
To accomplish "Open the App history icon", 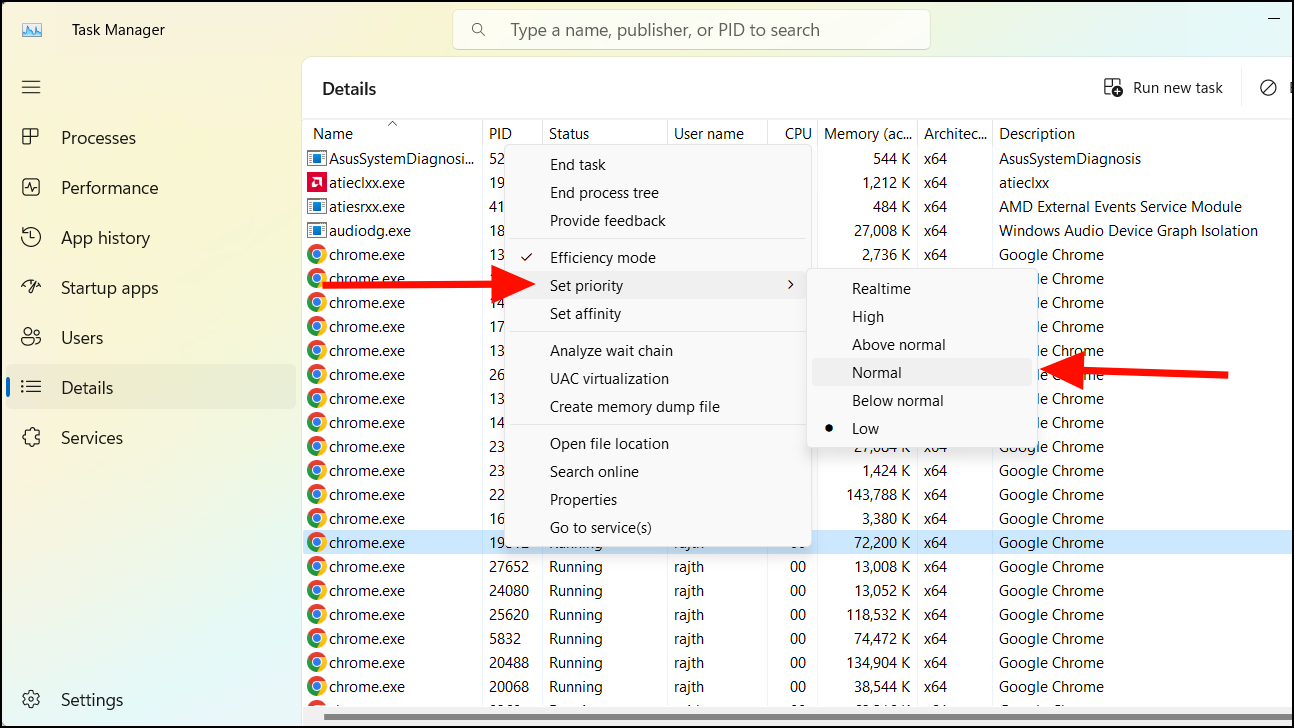I will point(31,238).
